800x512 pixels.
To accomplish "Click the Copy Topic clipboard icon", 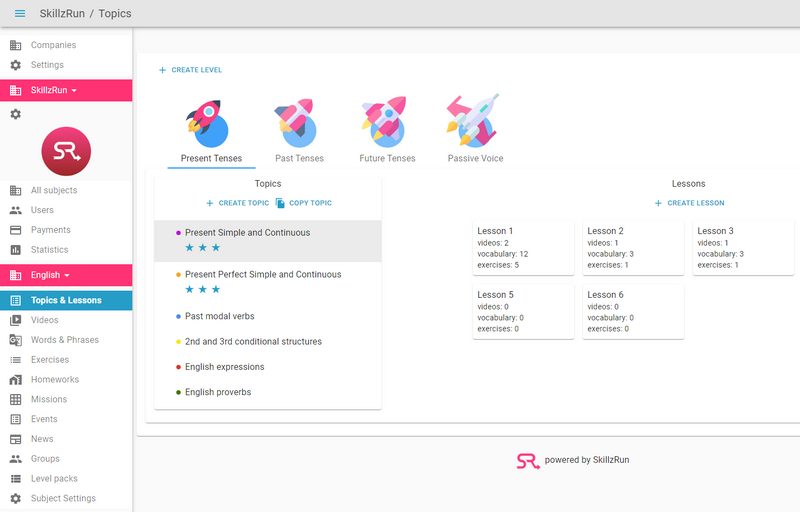I will 280,203.
